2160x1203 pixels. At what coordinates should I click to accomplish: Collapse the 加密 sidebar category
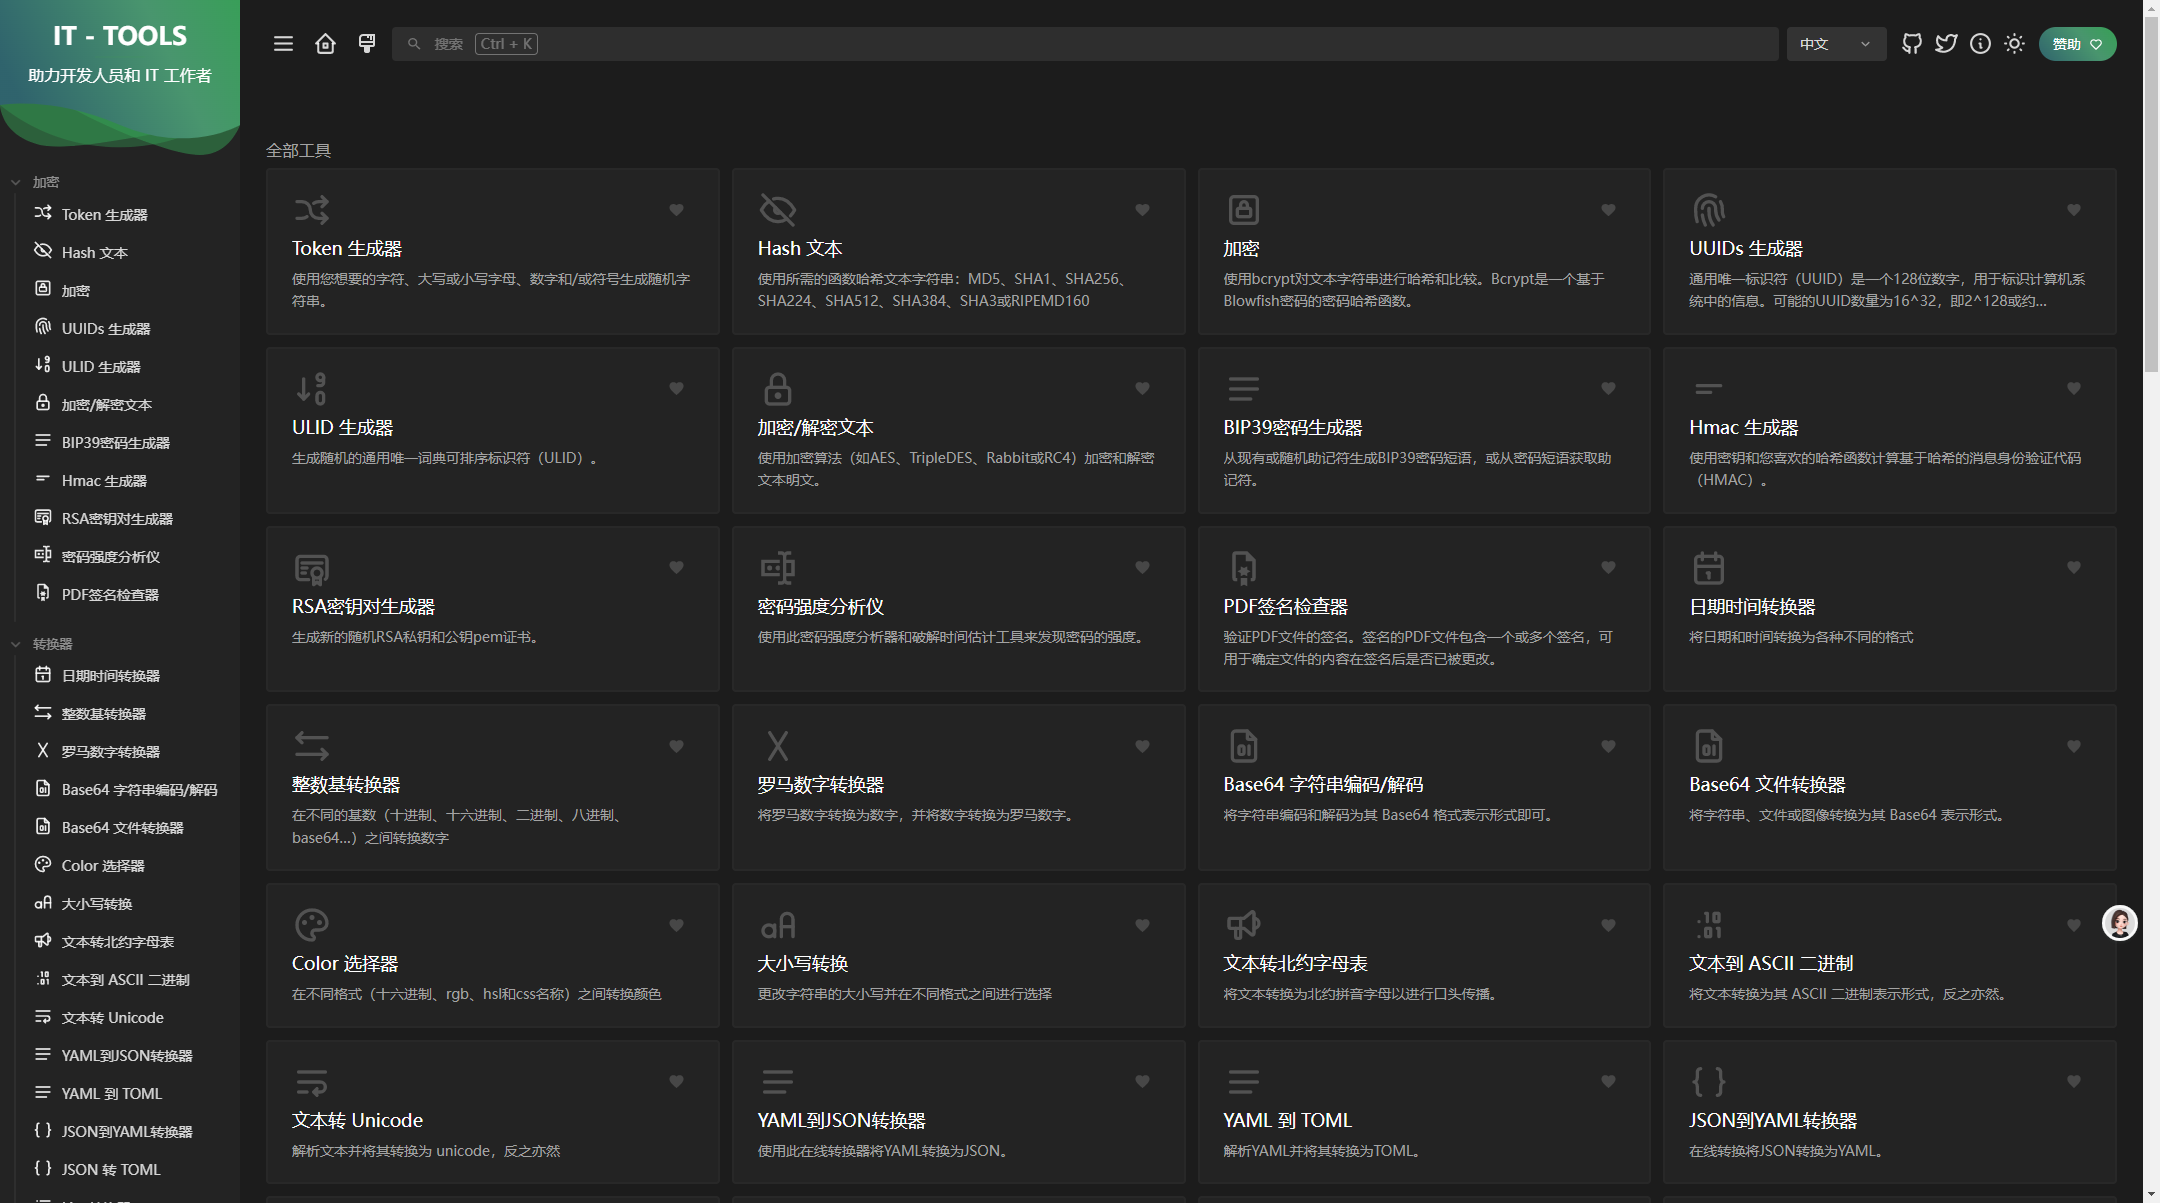tap(45, 182)
